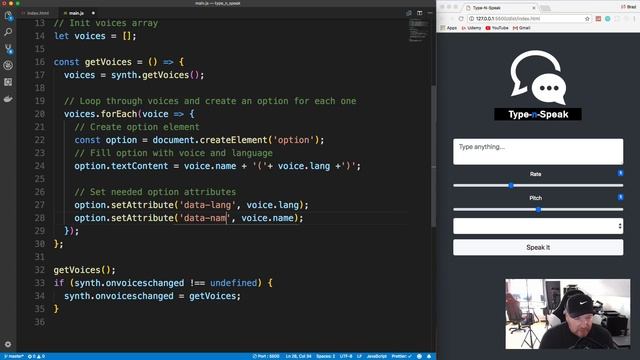
Task: Click the Pitch value badge
Action: pos(620,197)
